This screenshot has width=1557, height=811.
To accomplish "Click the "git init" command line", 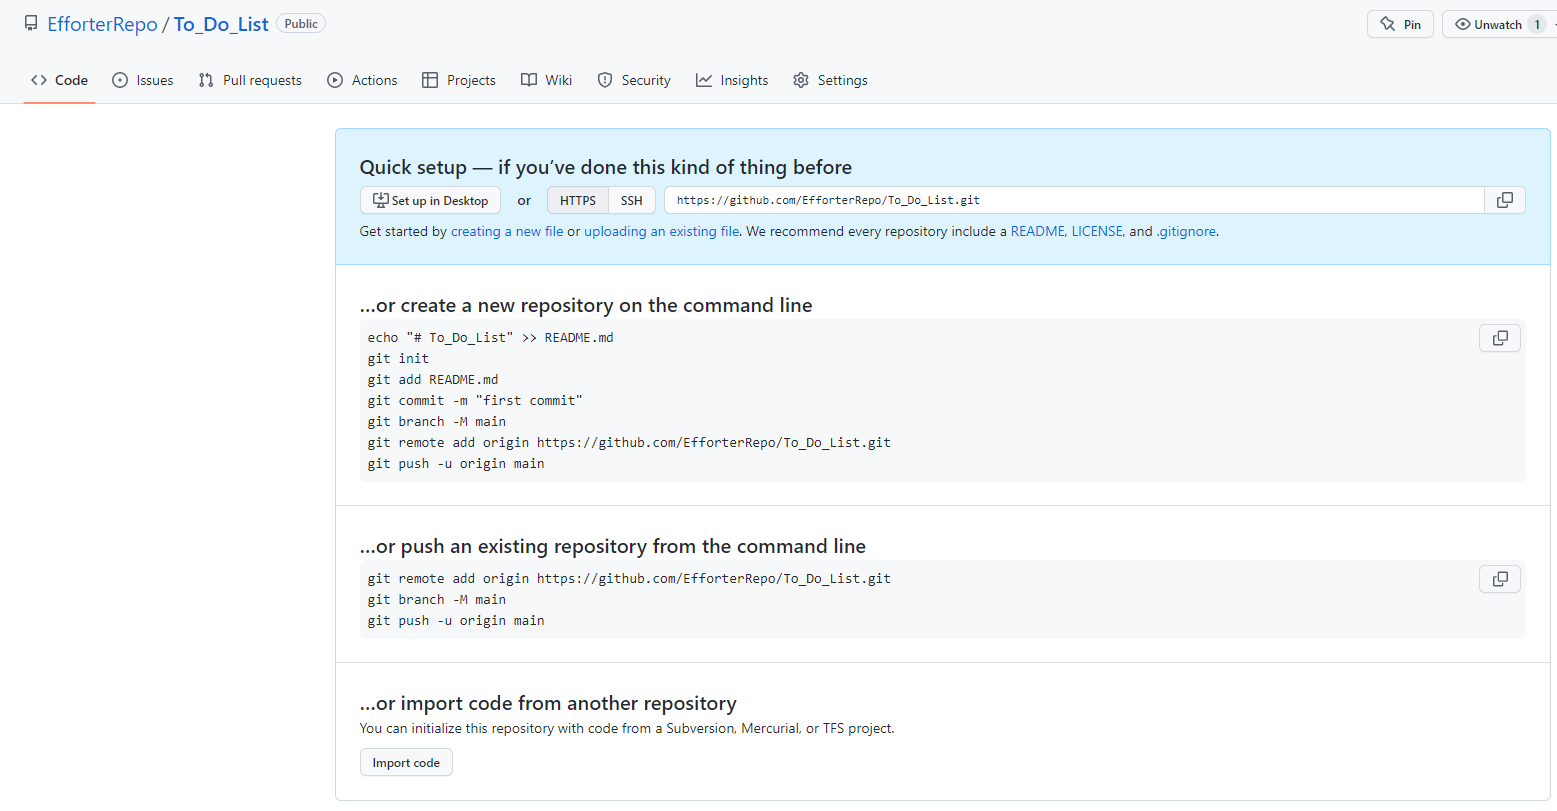I will [x=398, y=358].
